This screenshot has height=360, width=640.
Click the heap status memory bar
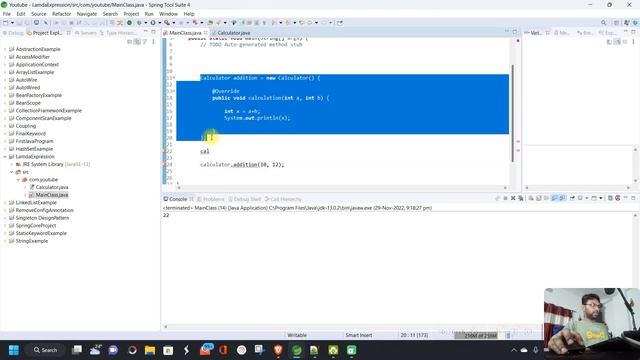point(476,336)
